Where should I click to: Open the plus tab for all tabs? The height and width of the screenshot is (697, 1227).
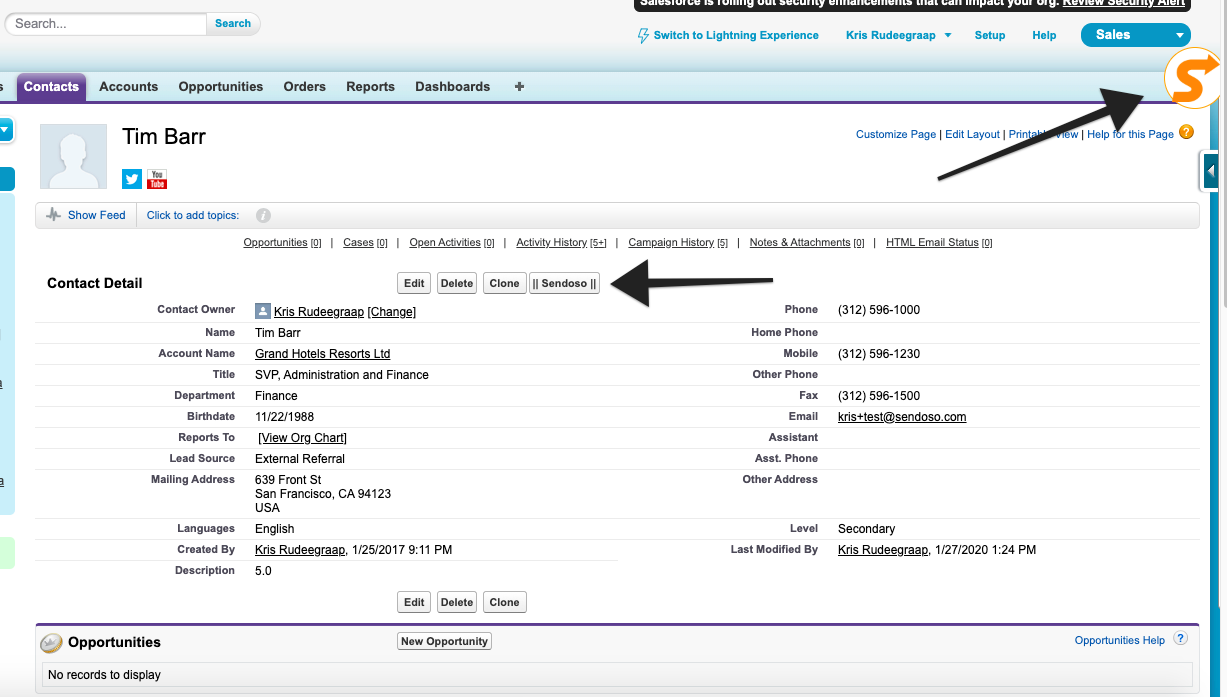click(x=519, y=87)
